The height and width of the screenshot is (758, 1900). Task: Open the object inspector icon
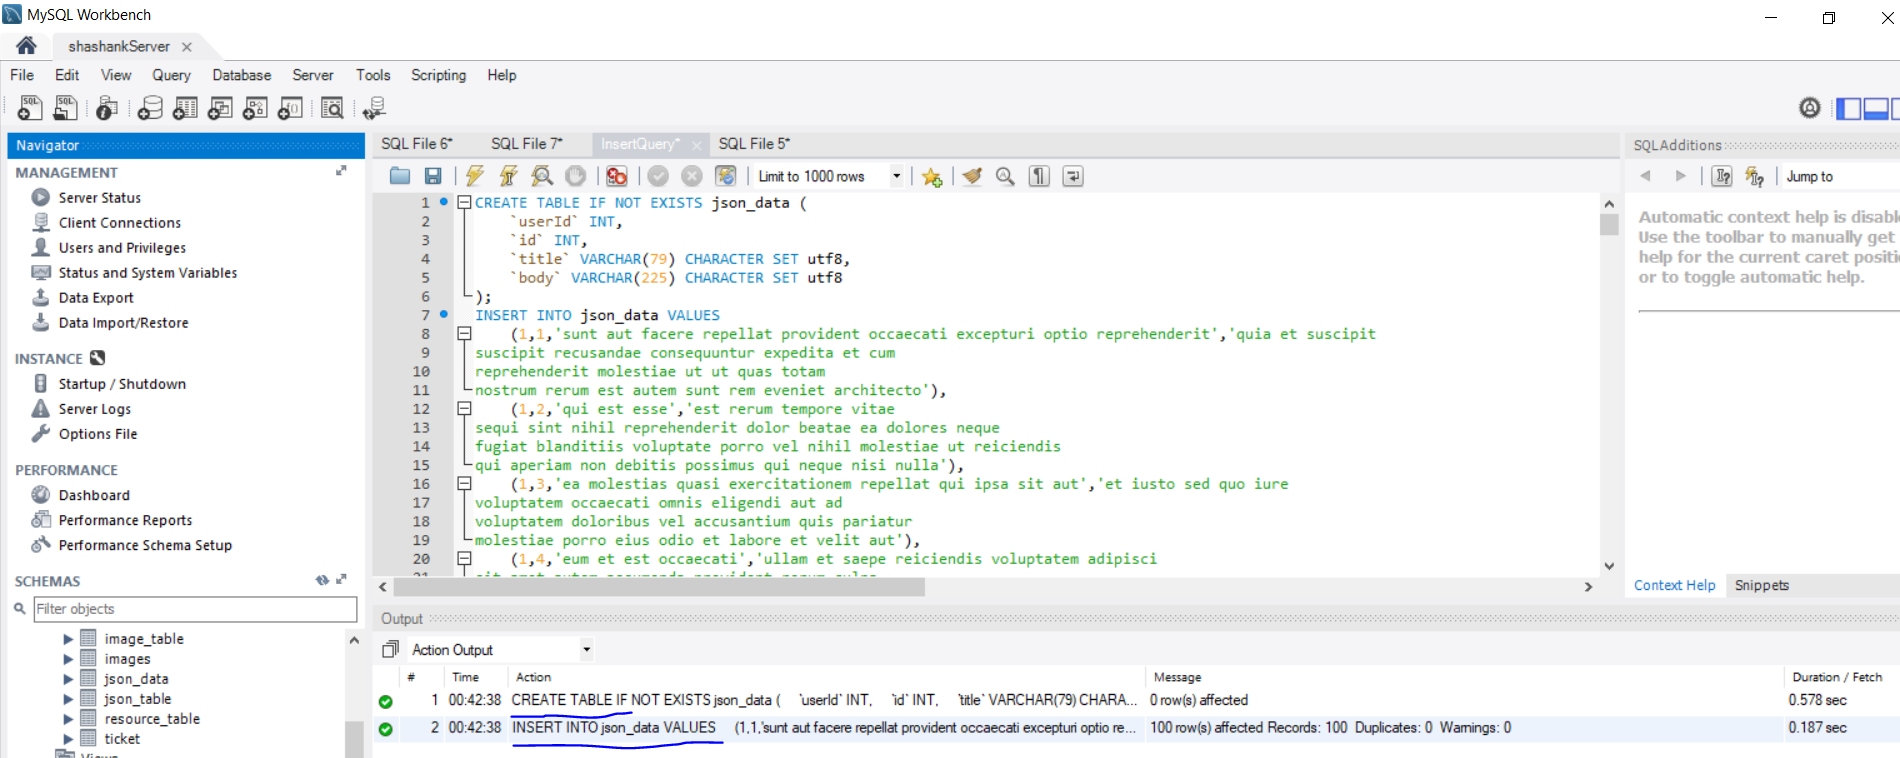click(107, 107)
